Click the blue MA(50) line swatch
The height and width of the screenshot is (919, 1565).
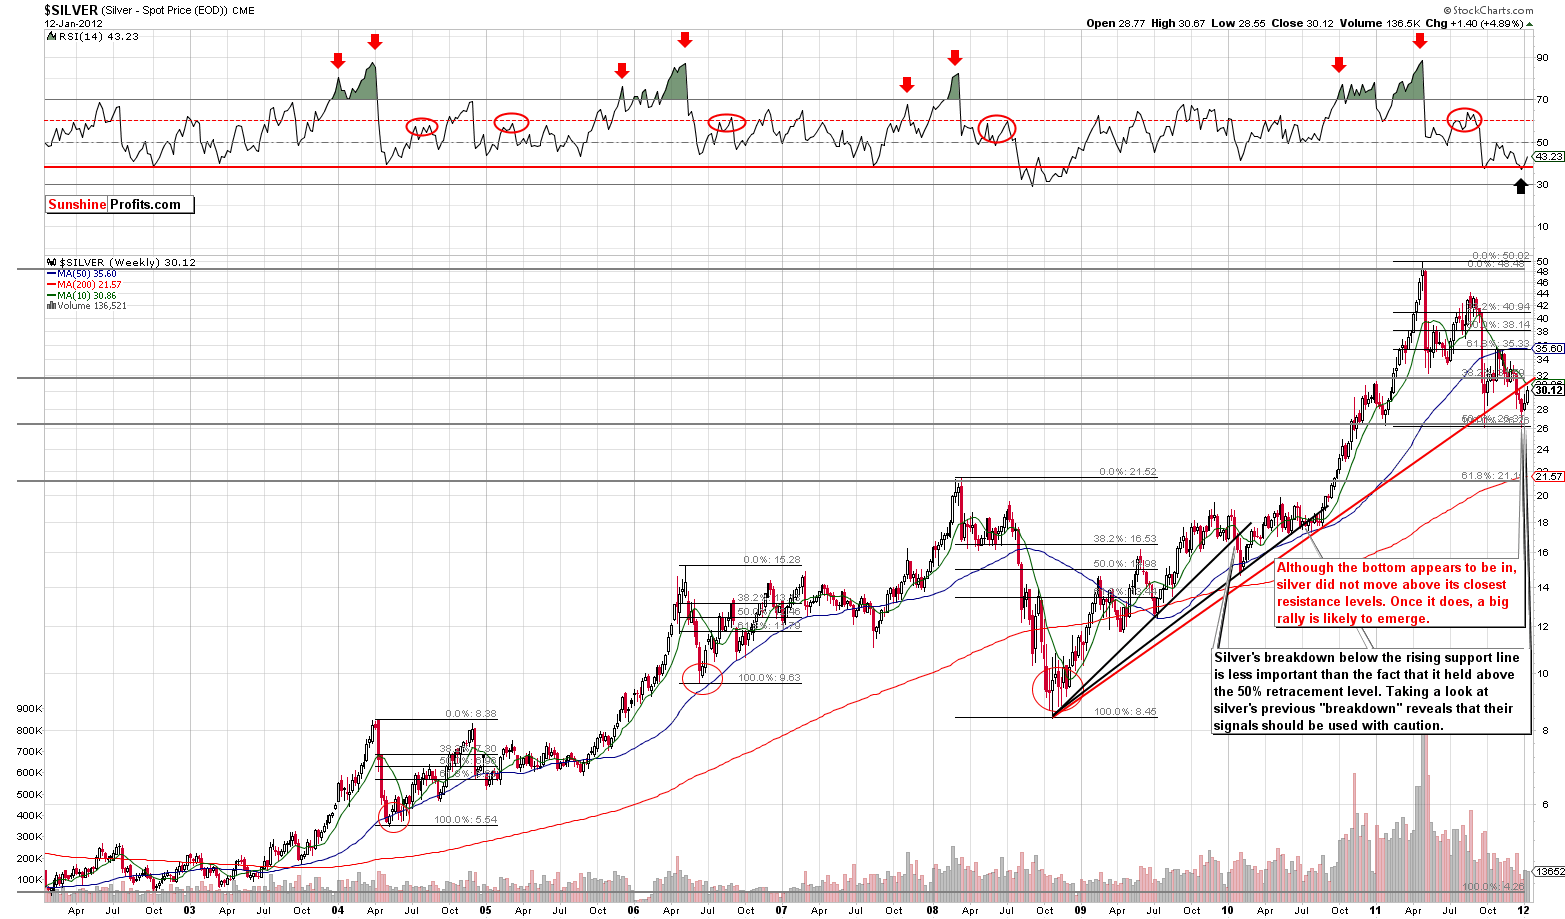pos(50,274)
